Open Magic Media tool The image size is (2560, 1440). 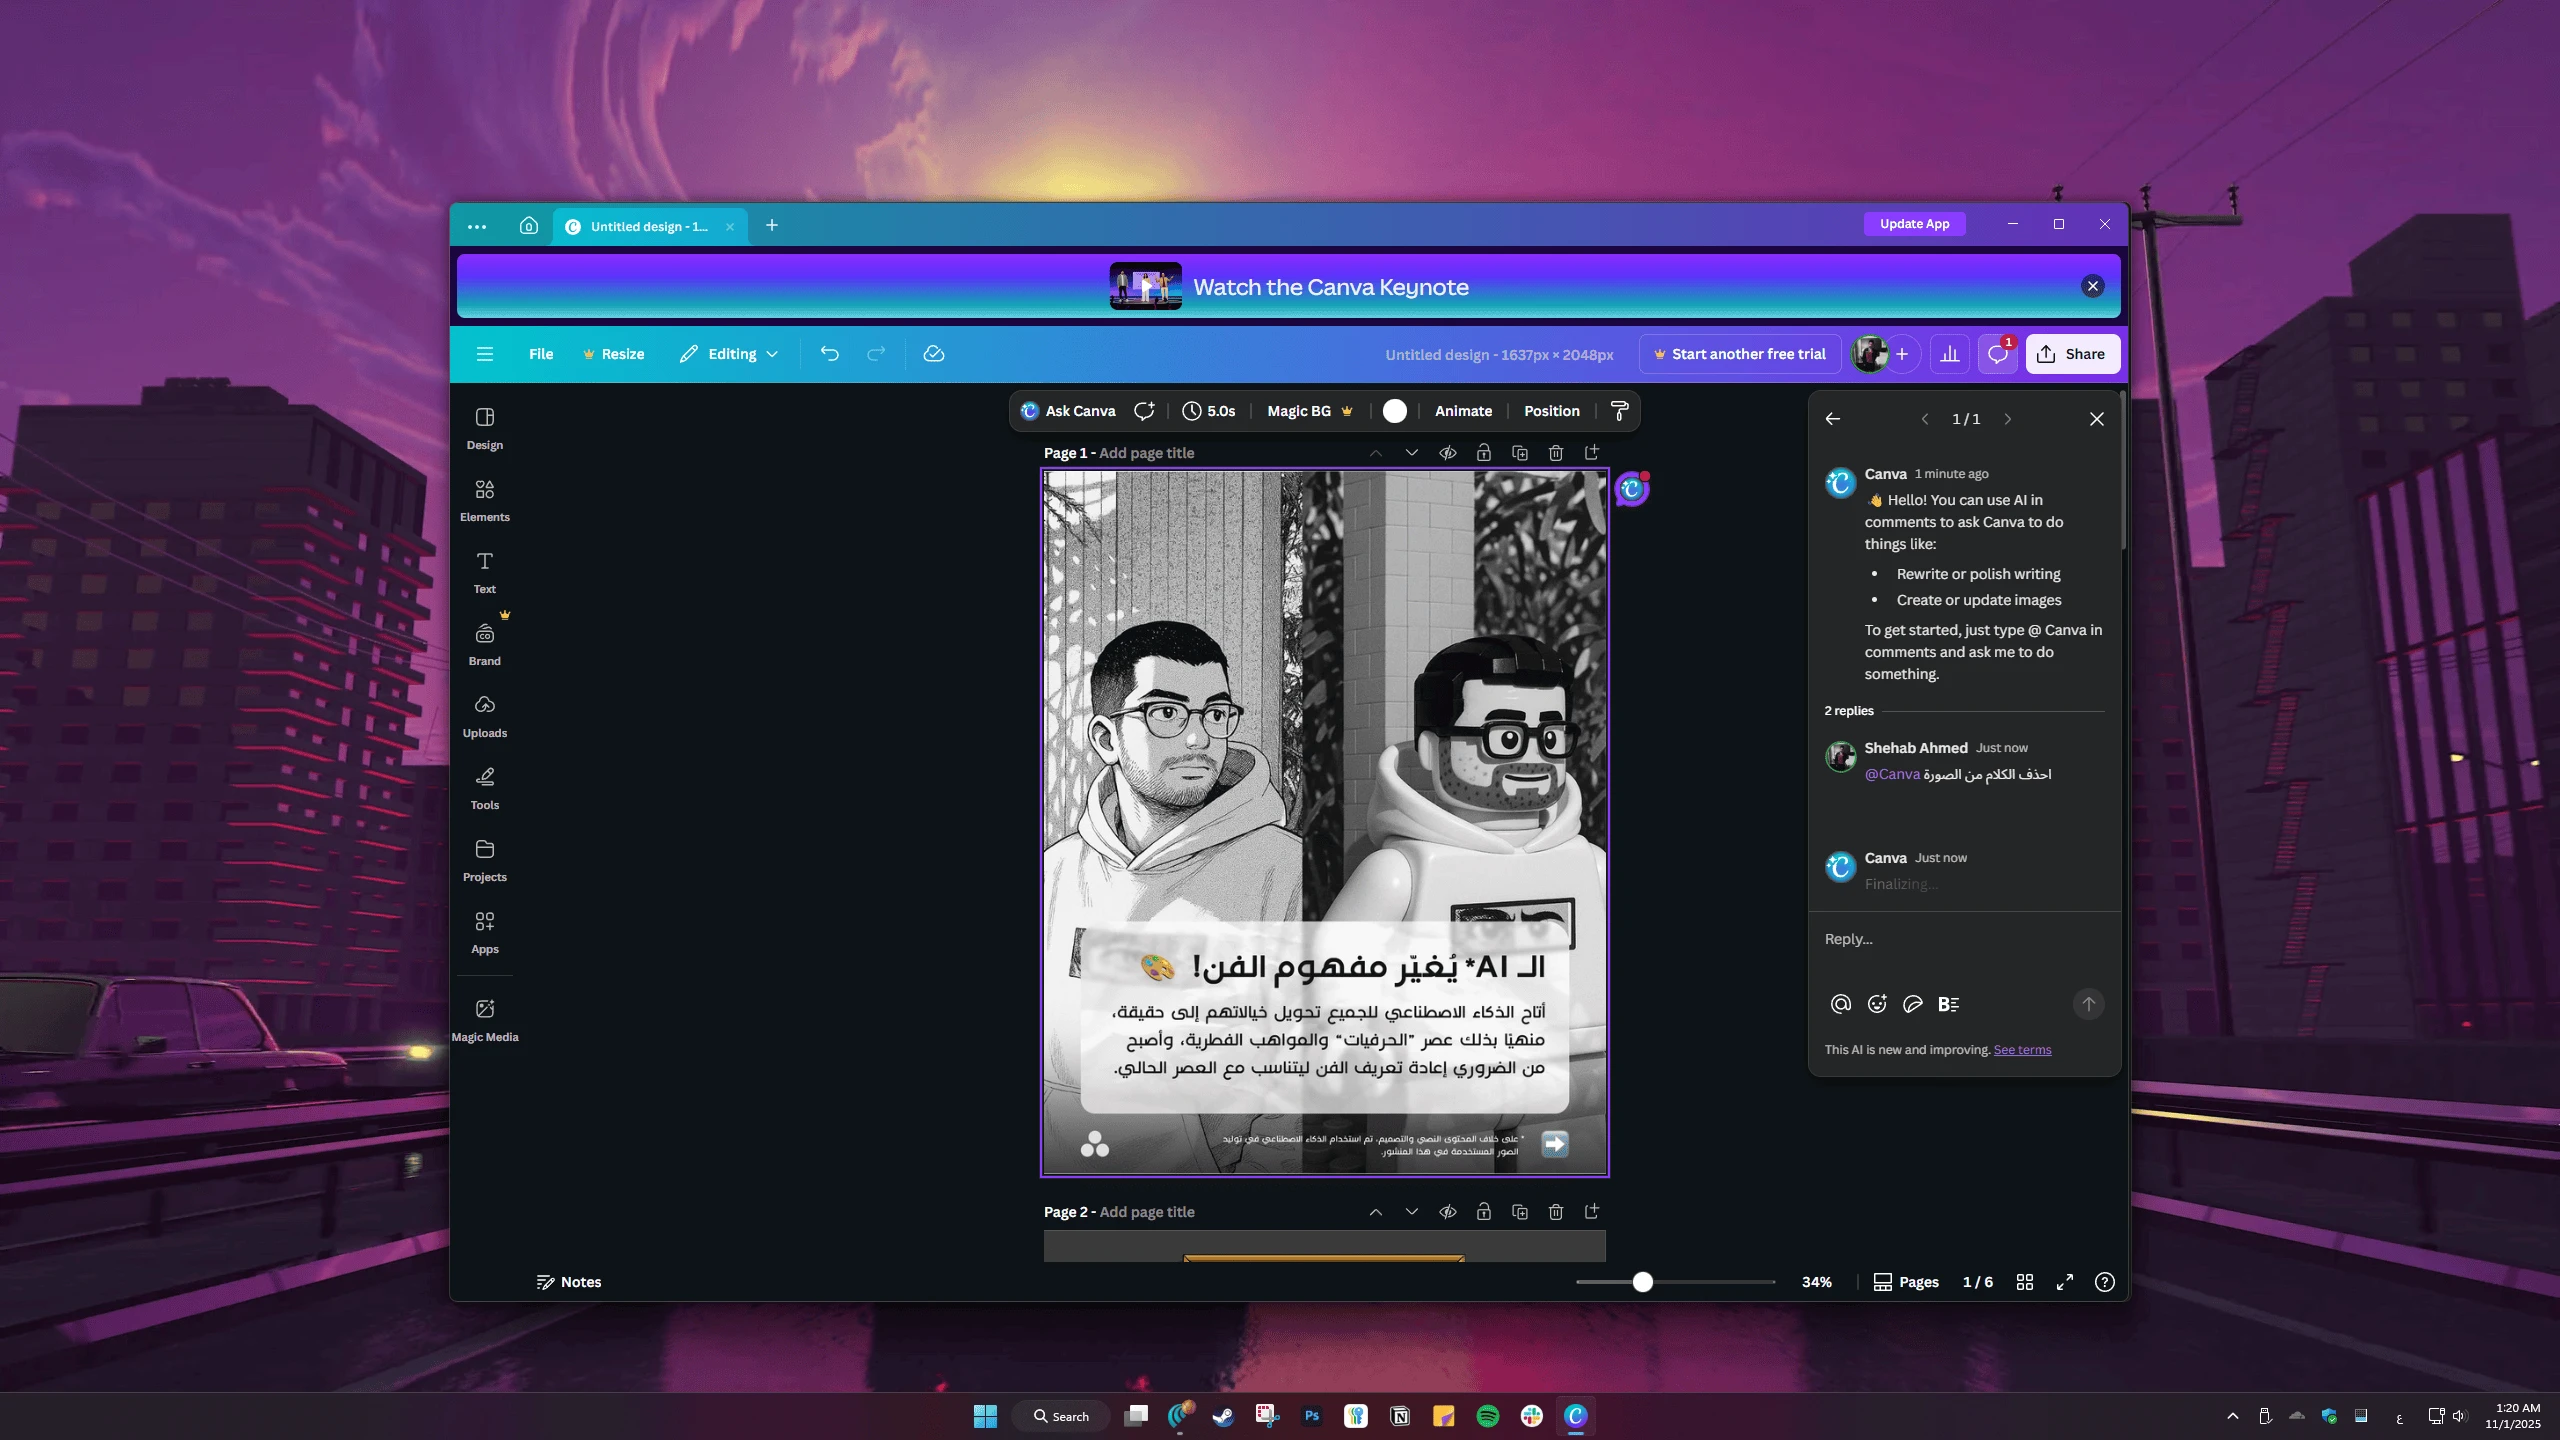pos(484,1019)
